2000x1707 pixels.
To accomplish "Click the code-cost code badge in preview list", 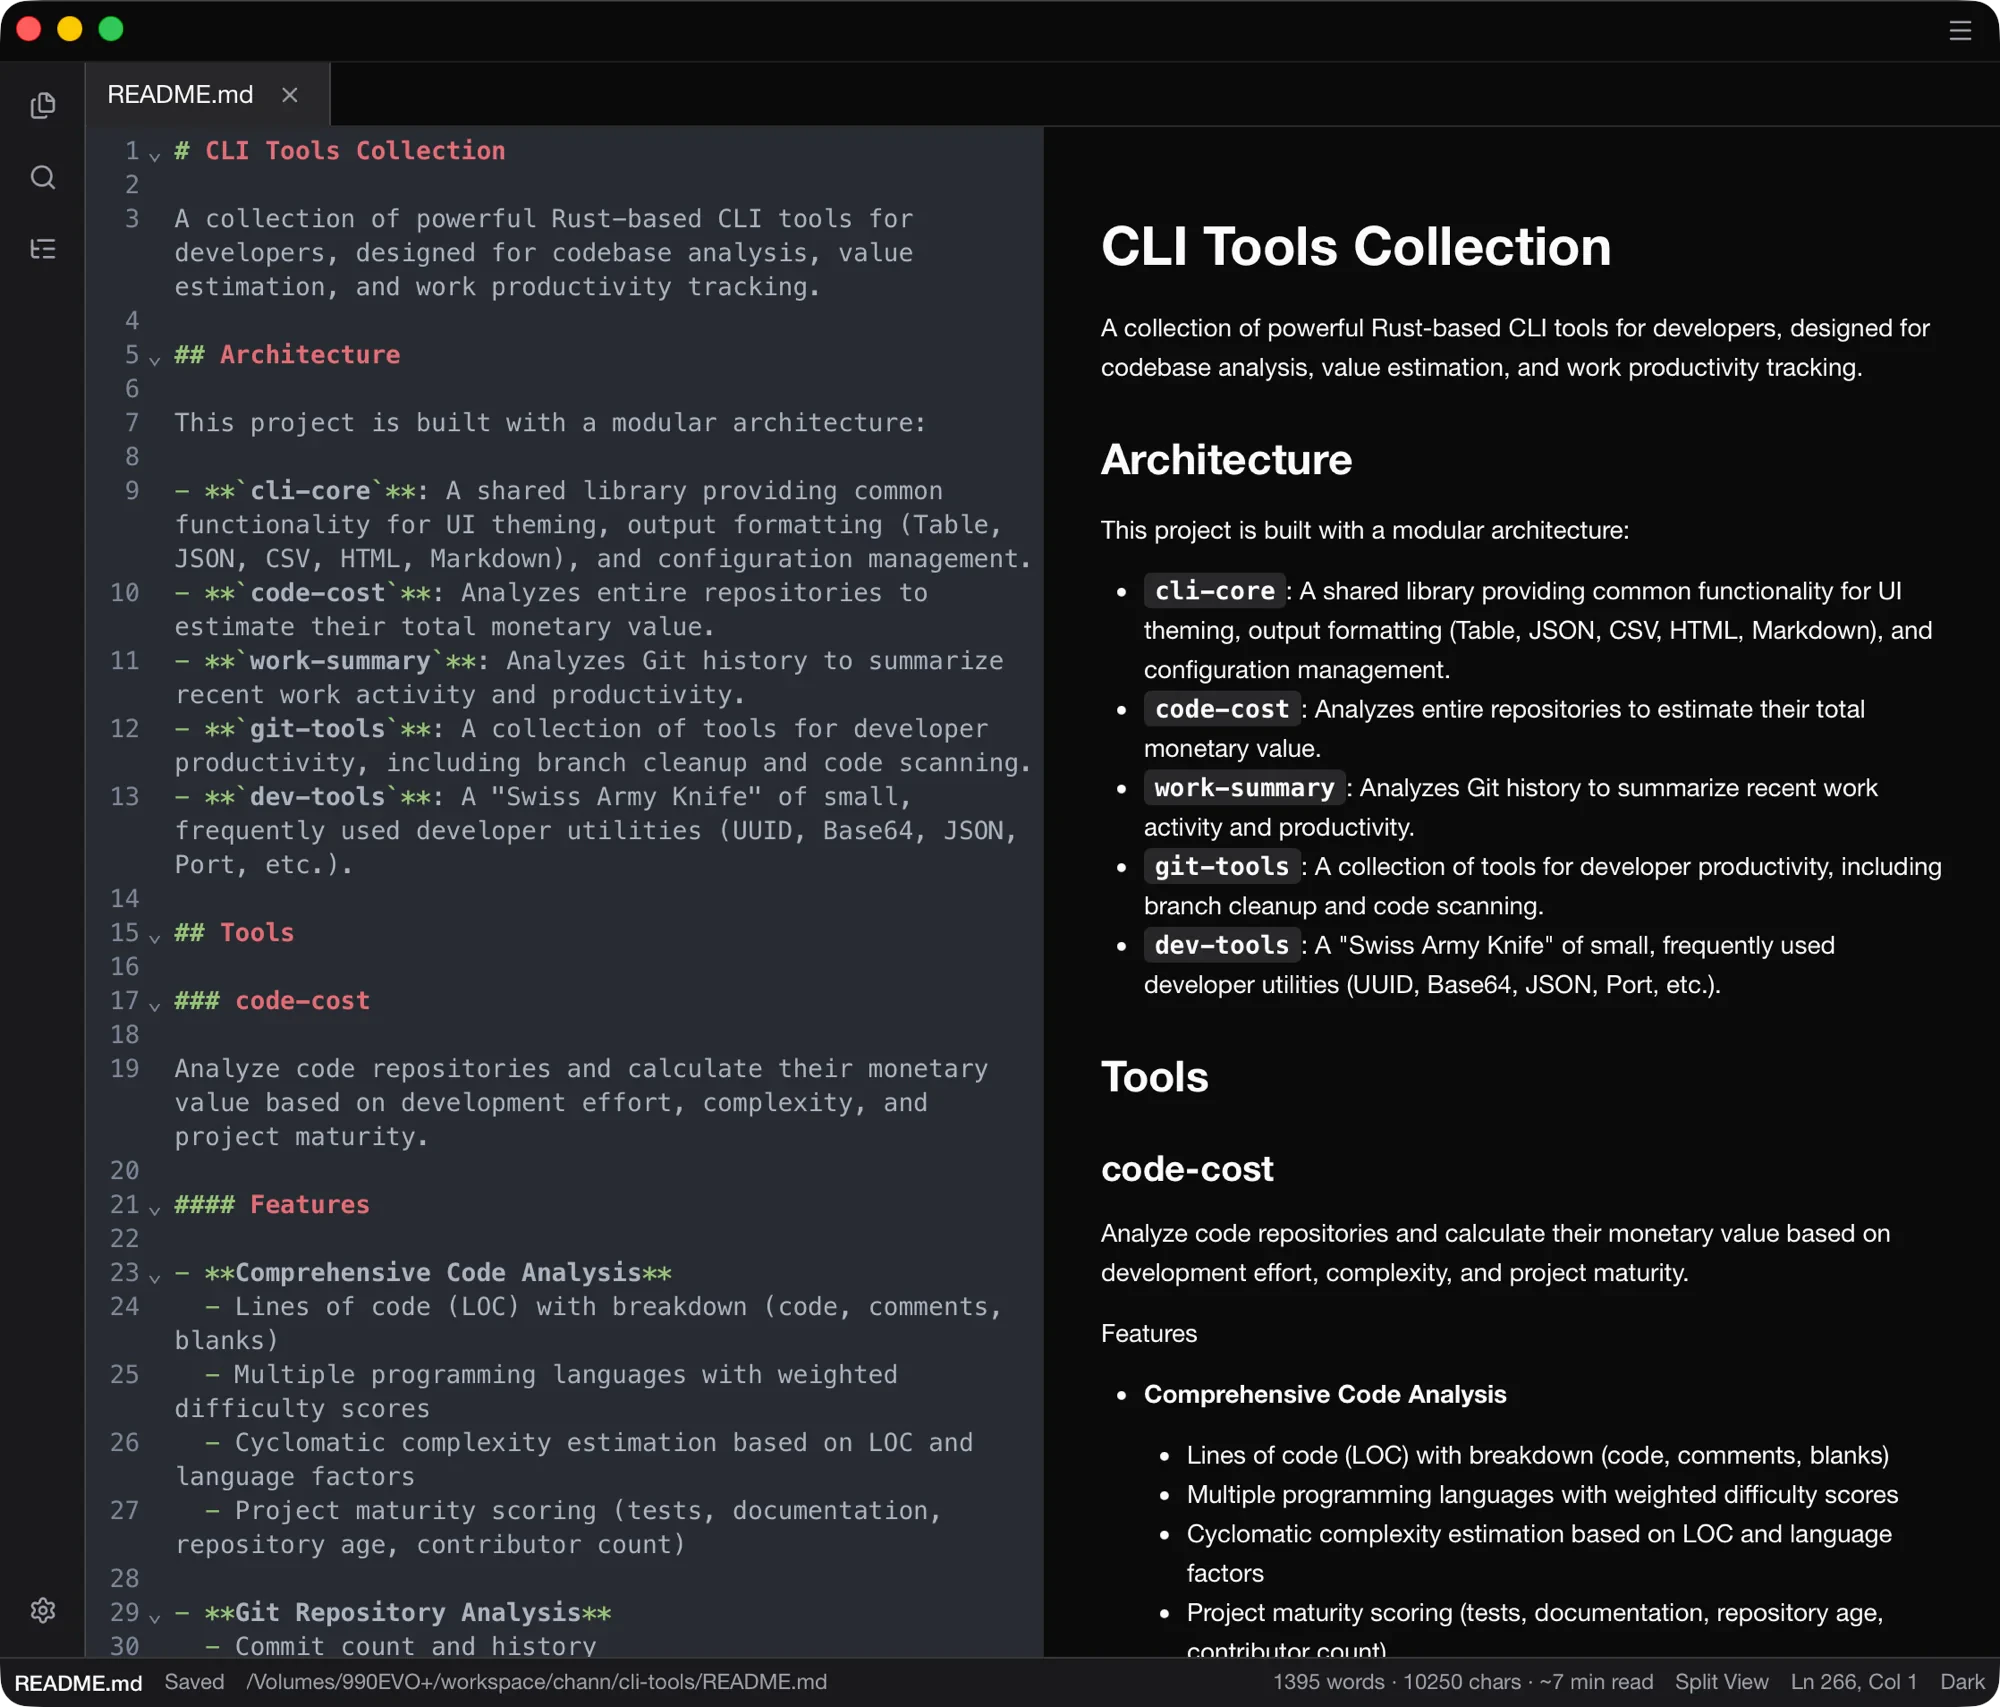I will [1222, 709].
